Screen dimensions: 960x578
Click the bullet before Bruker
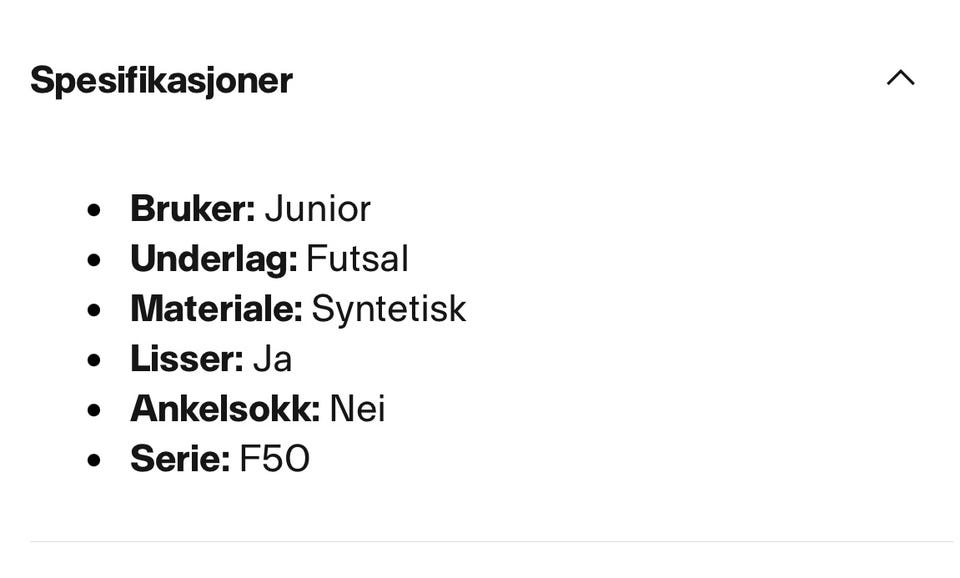94,211
